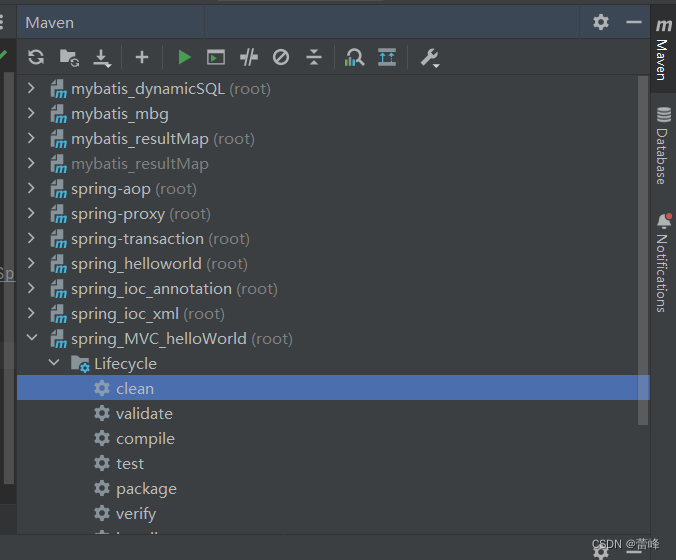Open the Database sidebar tab

point(663,145)
